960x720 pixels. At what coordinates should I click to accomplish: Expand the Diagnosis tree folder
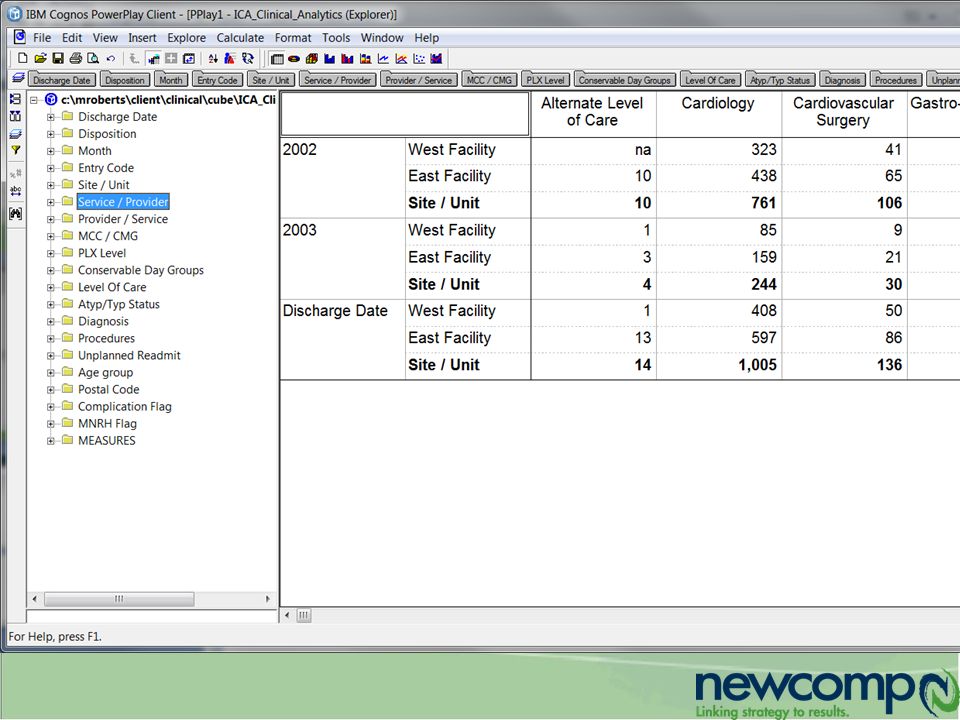point(51,321)
